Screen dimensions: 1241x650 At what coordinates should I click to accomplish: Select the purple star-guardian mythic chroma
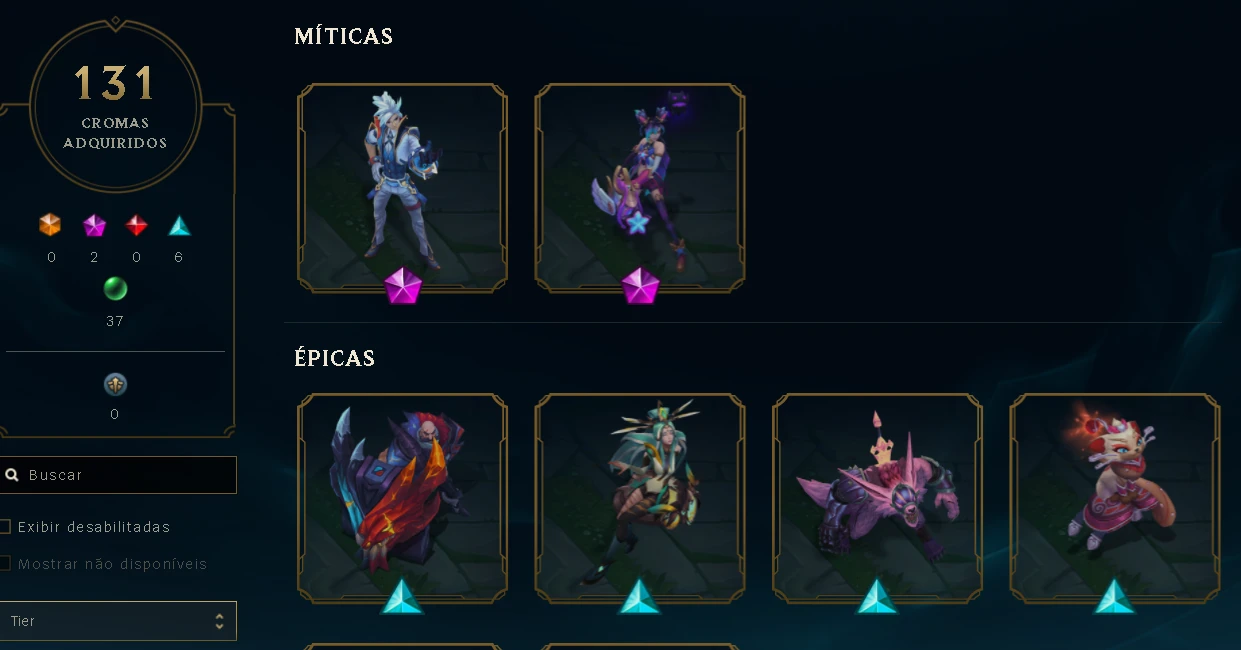[x=640, y=188]
